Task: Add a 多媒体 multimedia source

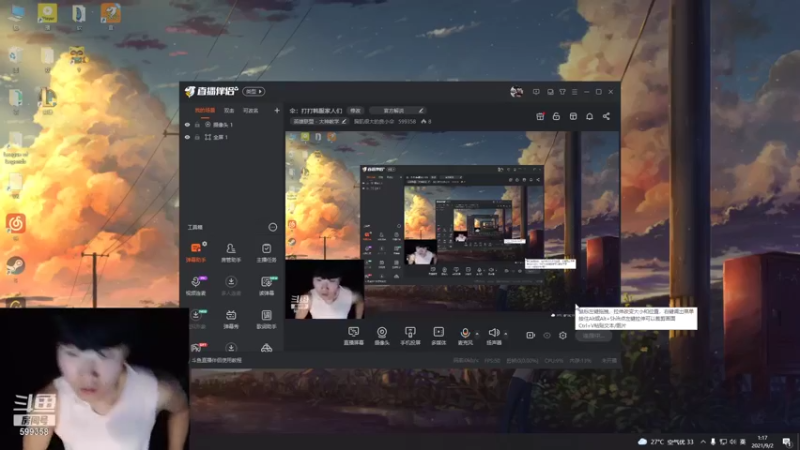Action: pyautogui.click(x=438, y=336)
